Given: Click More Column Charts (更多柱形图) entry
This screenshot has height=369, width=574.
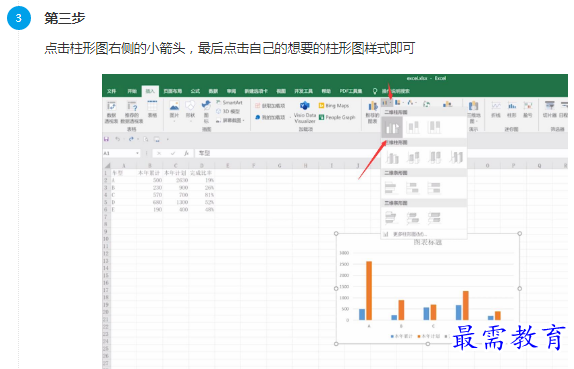Looking at the screenshot, I should pyautogui.click(x=424, y=234).
